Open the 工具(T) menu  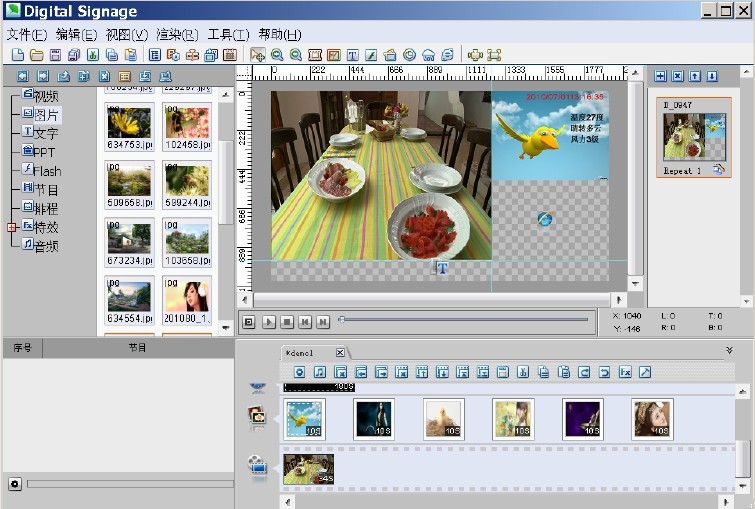coord(228,34)
